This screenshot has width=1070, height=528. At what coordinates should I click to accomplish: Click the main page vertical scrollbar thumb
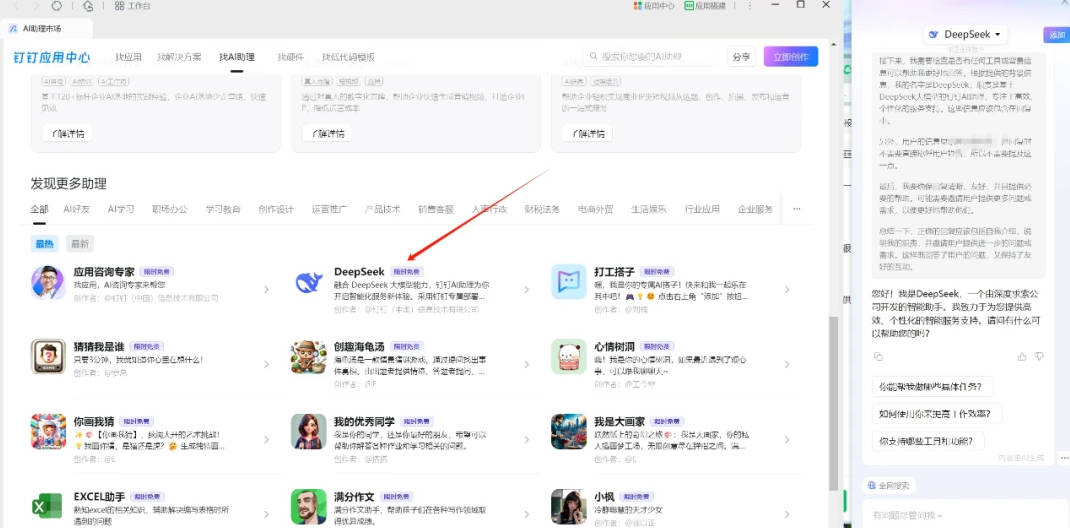[x=833, y=403]
